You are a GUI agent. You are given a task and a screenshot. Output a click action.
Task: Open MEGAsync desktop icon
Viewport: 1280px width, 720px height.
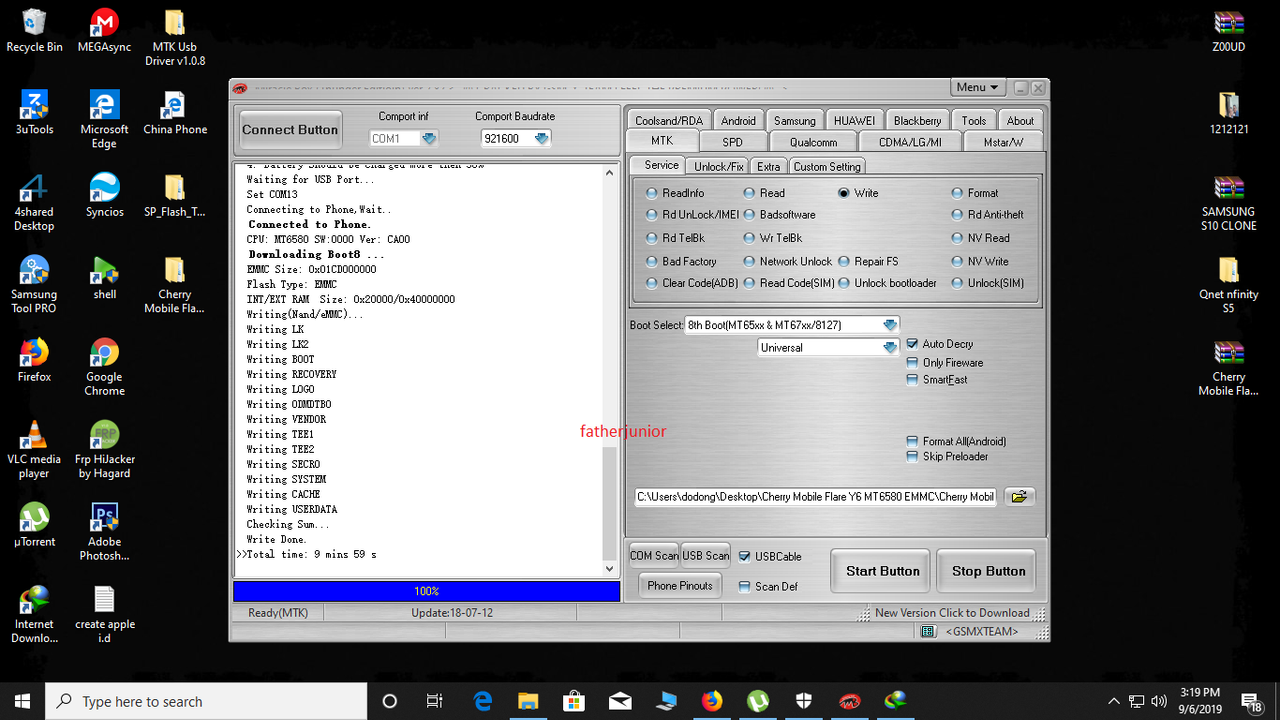105,30
